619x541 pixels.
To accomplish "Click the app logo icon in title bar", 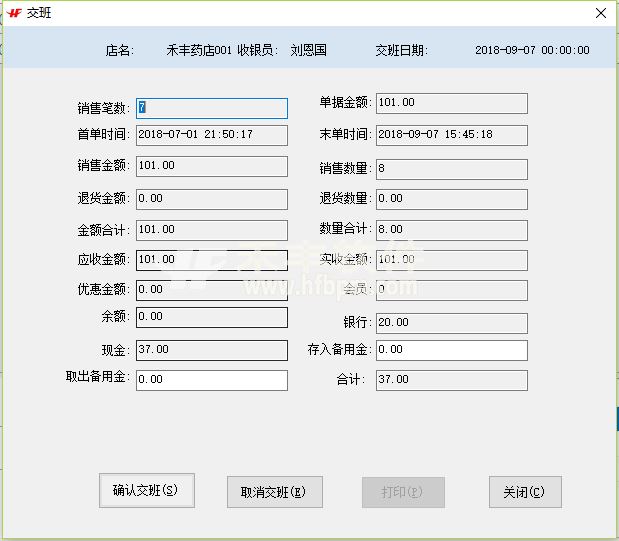I will tap(14, 13).
